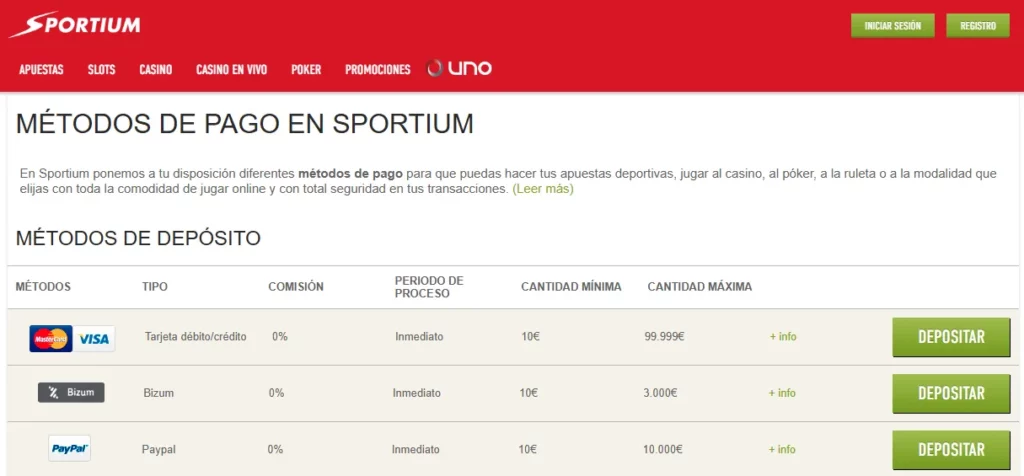This screenshot has width=1024, height=476.
Task: Click the Cantidad Mínima header
Action: [571, 287]
